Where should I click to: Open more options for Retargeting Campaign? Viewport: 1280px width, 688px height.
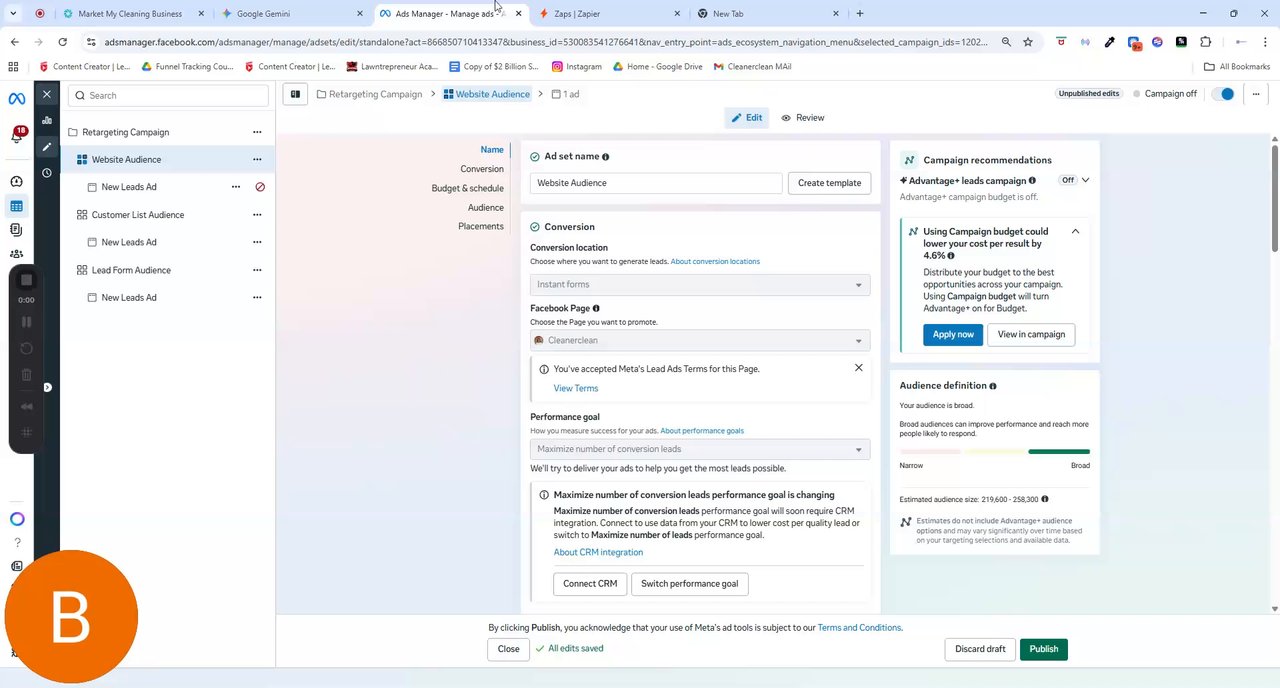pyautogui.click(x=257, y=132)
